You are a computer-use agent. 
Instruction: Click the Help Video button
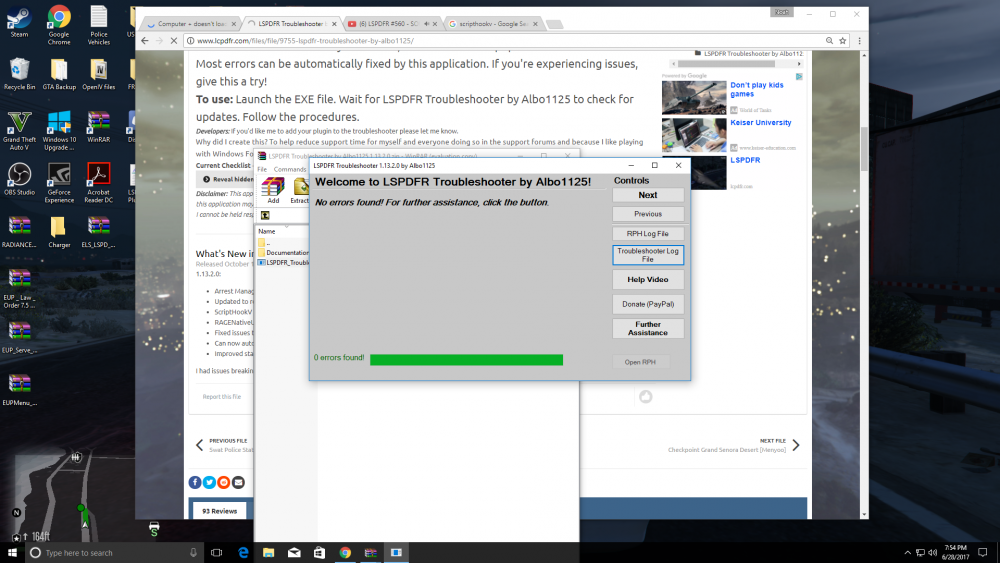tap(648, 279)
